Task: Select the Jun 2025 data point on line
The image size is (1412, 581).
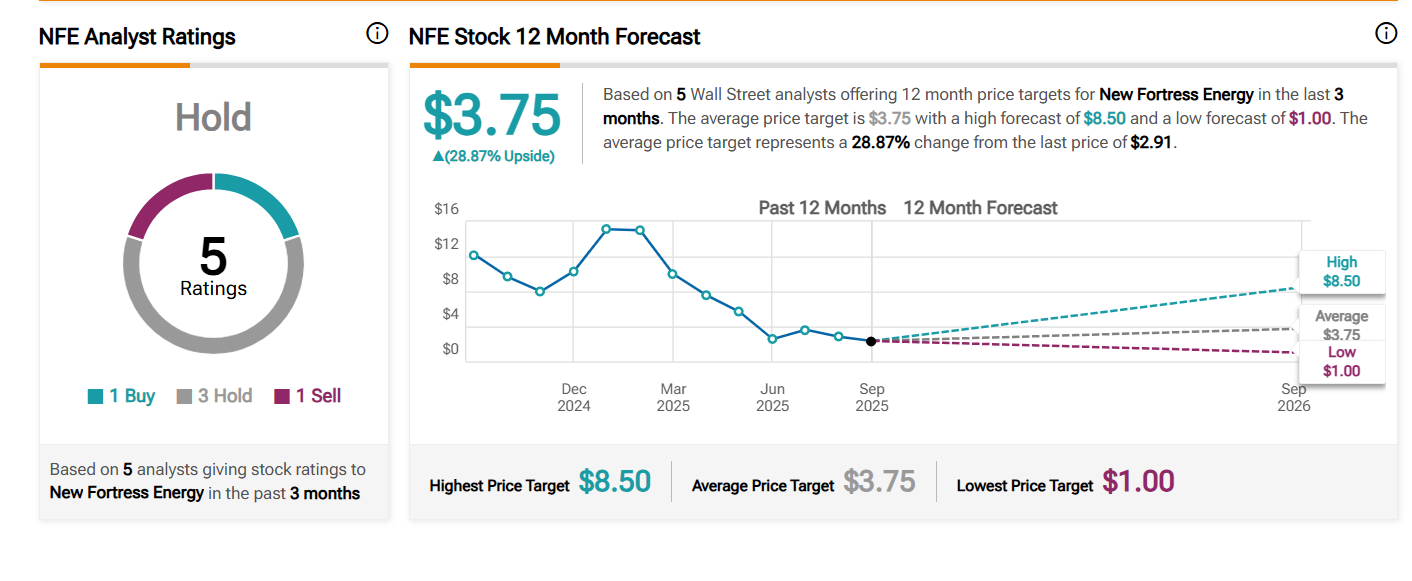Action: point(772,339)
